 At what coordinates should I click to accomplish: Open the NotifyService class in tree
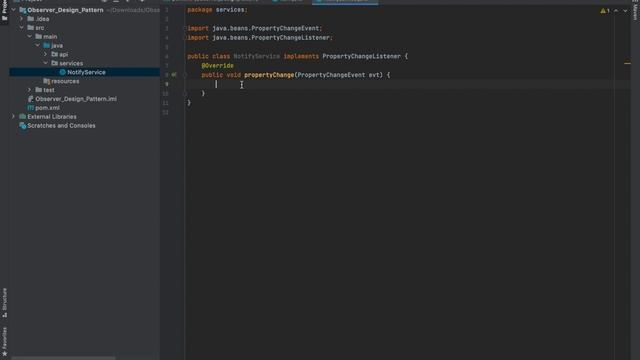tap(86, 72)
